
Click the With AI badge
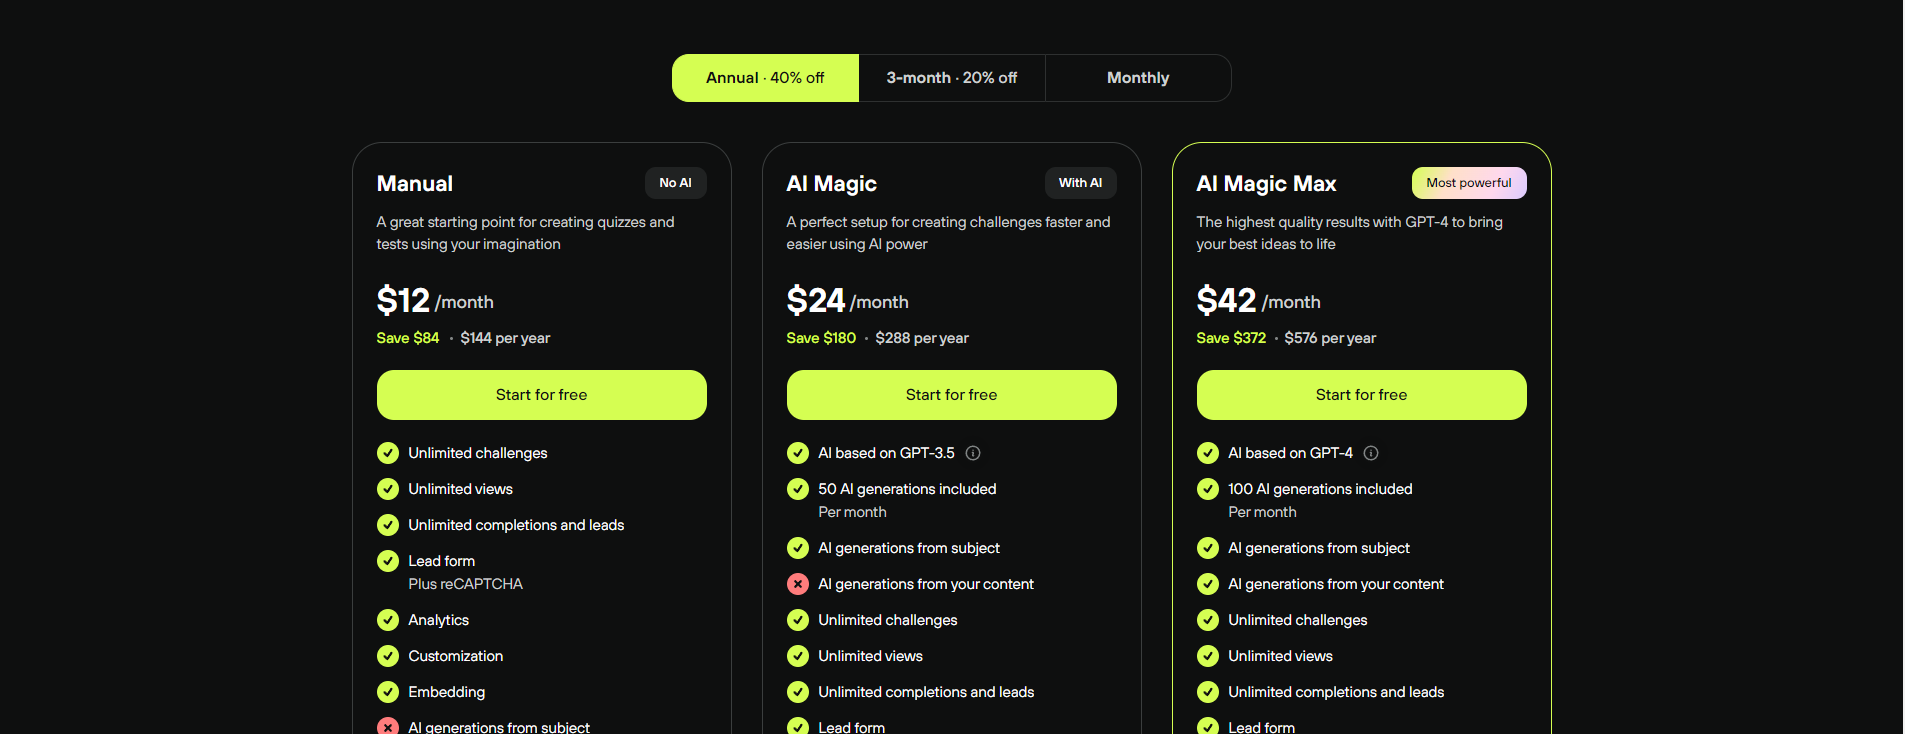(1081, 183)
